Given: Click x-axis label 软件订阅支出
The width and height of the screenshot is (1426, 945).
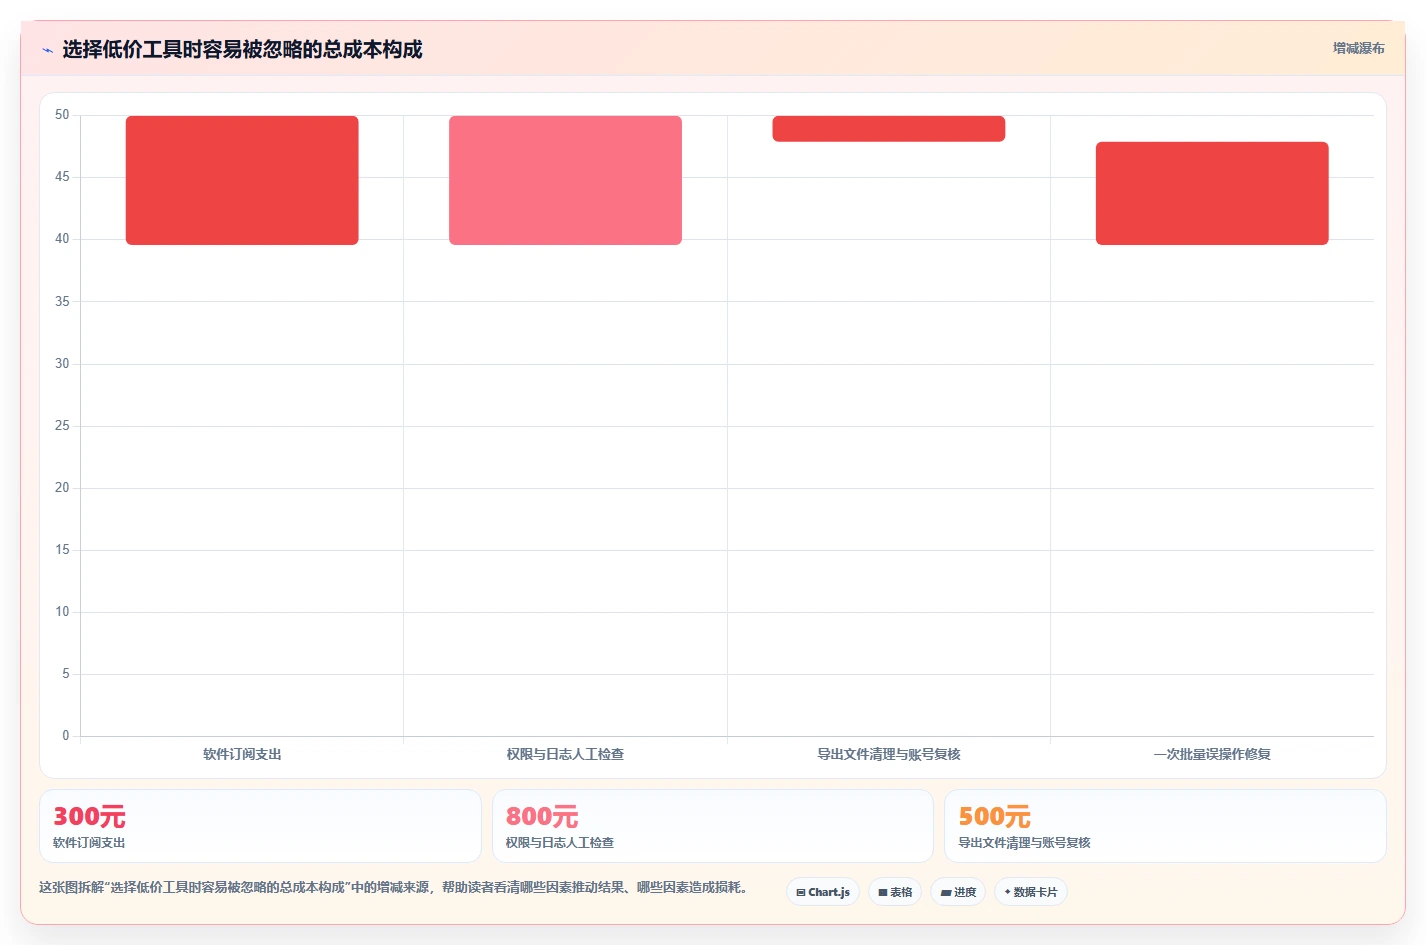Looking at the screenshot, I should [242, 754].
